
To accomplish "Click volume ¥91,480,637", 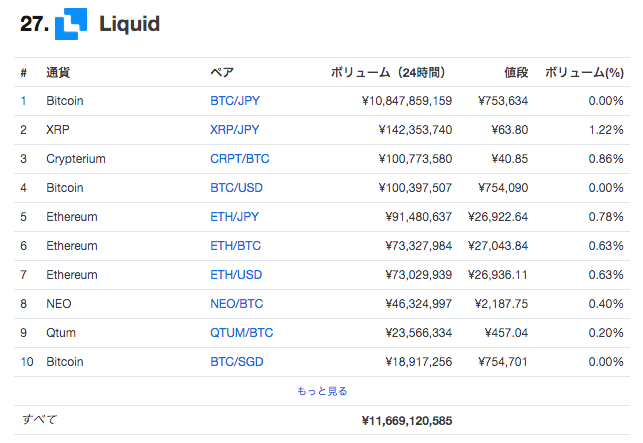I will (x=419, y=217).
